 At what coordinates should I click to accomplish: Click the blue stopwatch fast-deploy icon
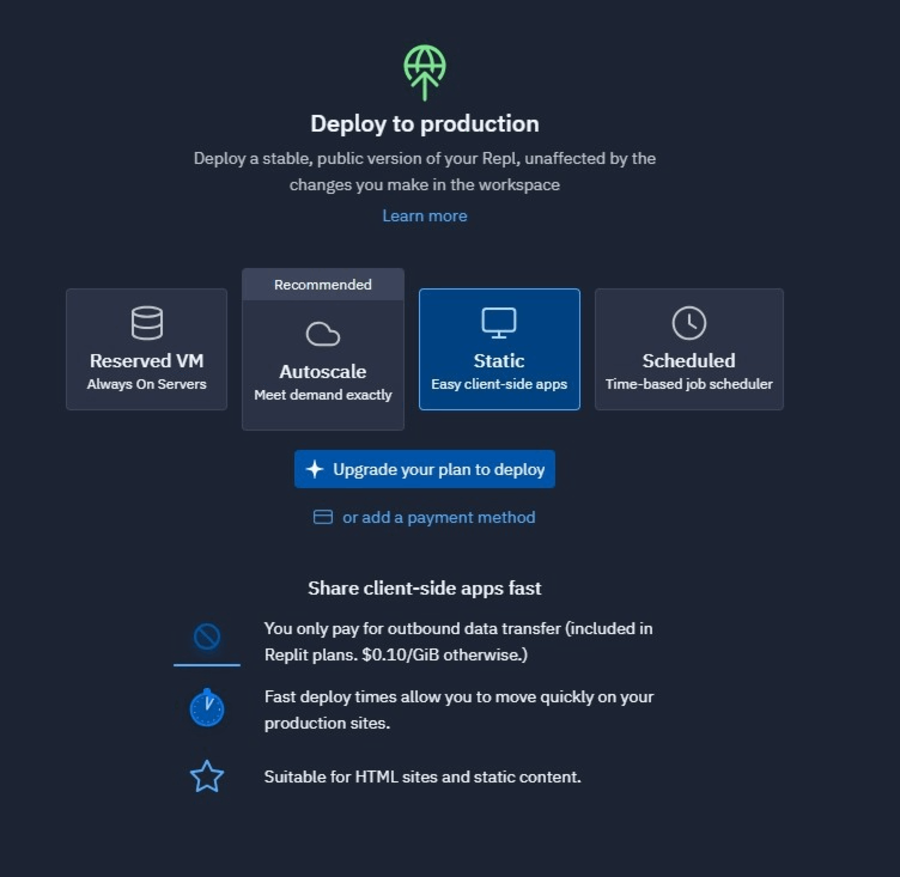pos(207,708)
